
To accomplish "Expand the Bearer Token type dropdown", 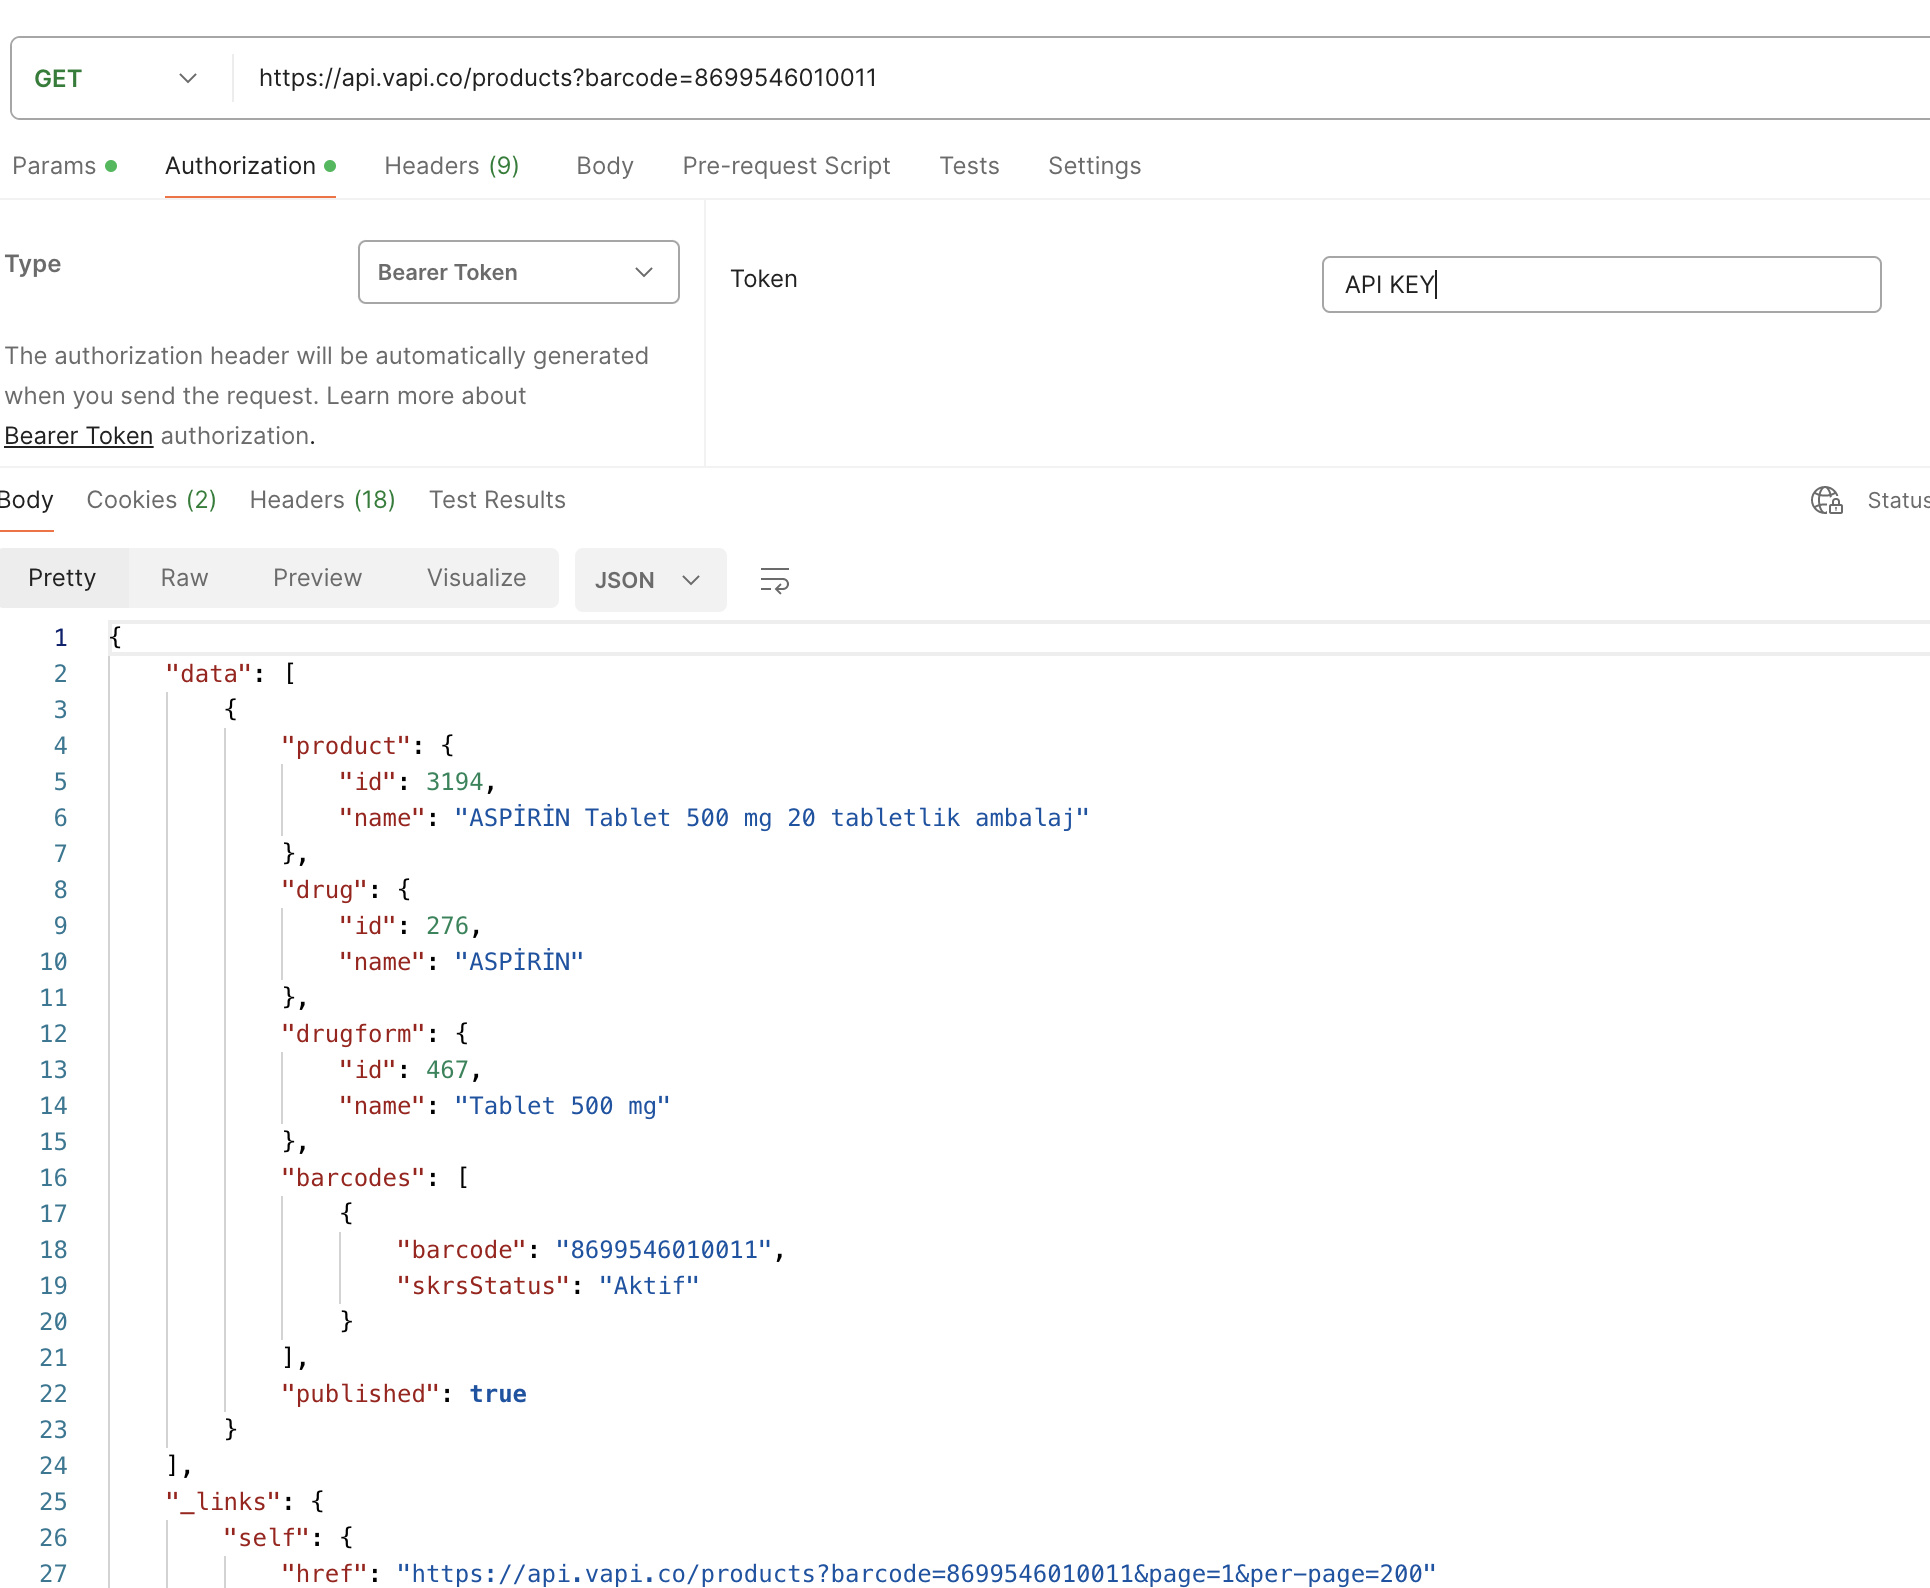I will (519, 272).
